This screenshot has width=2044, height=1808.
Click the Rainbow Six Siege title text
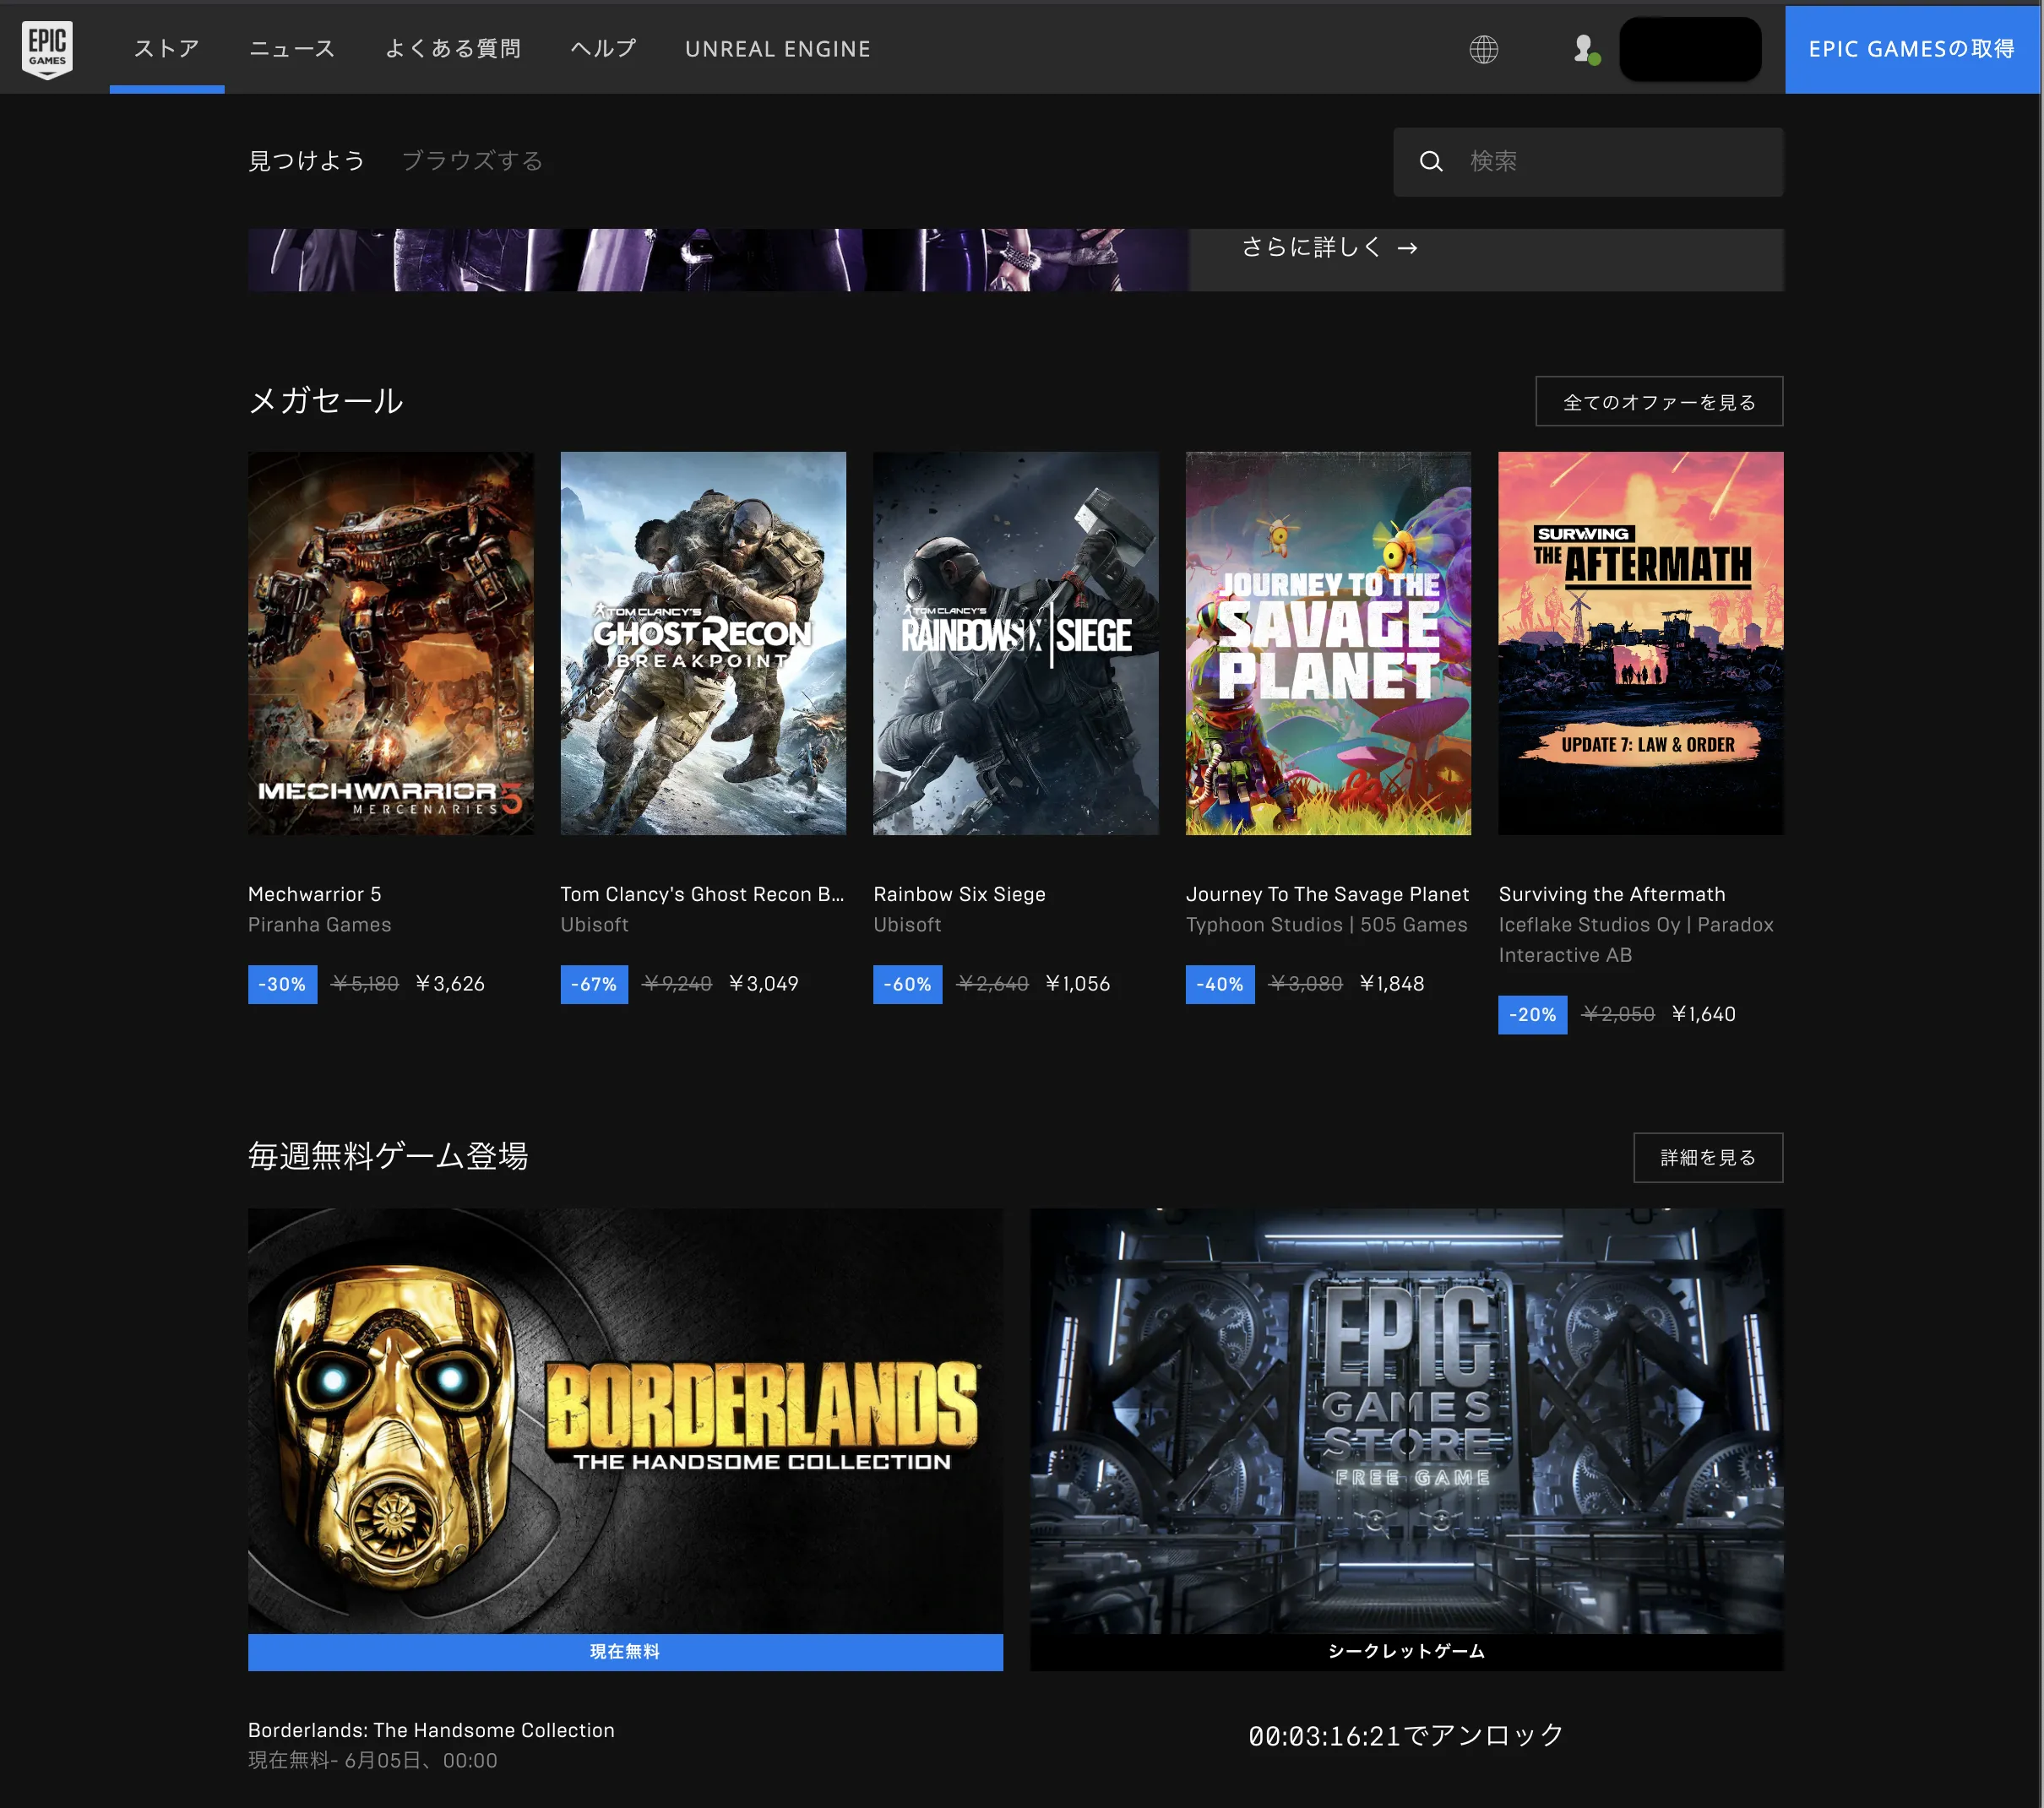coord(959,894)
